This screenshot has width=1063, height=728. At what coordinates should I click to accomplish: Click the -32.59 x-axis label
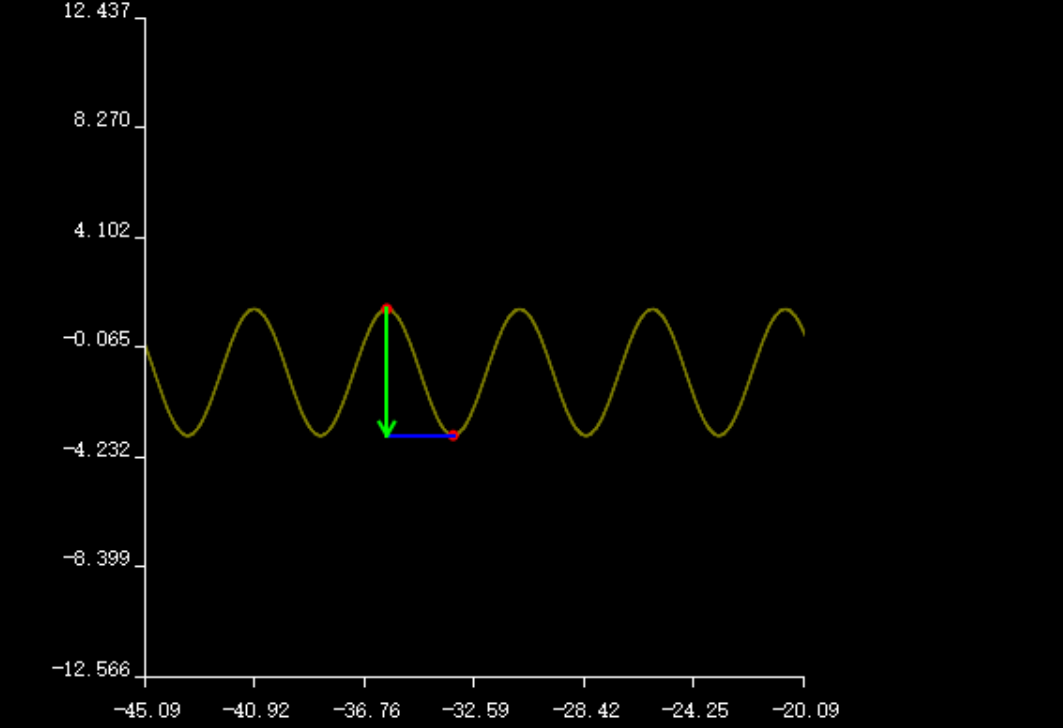[x=475, y=710]
